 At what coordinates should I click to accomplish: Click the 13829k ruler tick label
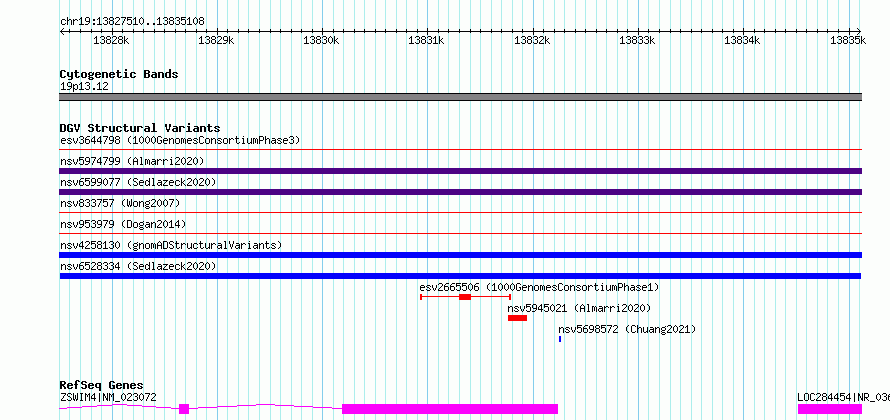(x=217, y=40)
